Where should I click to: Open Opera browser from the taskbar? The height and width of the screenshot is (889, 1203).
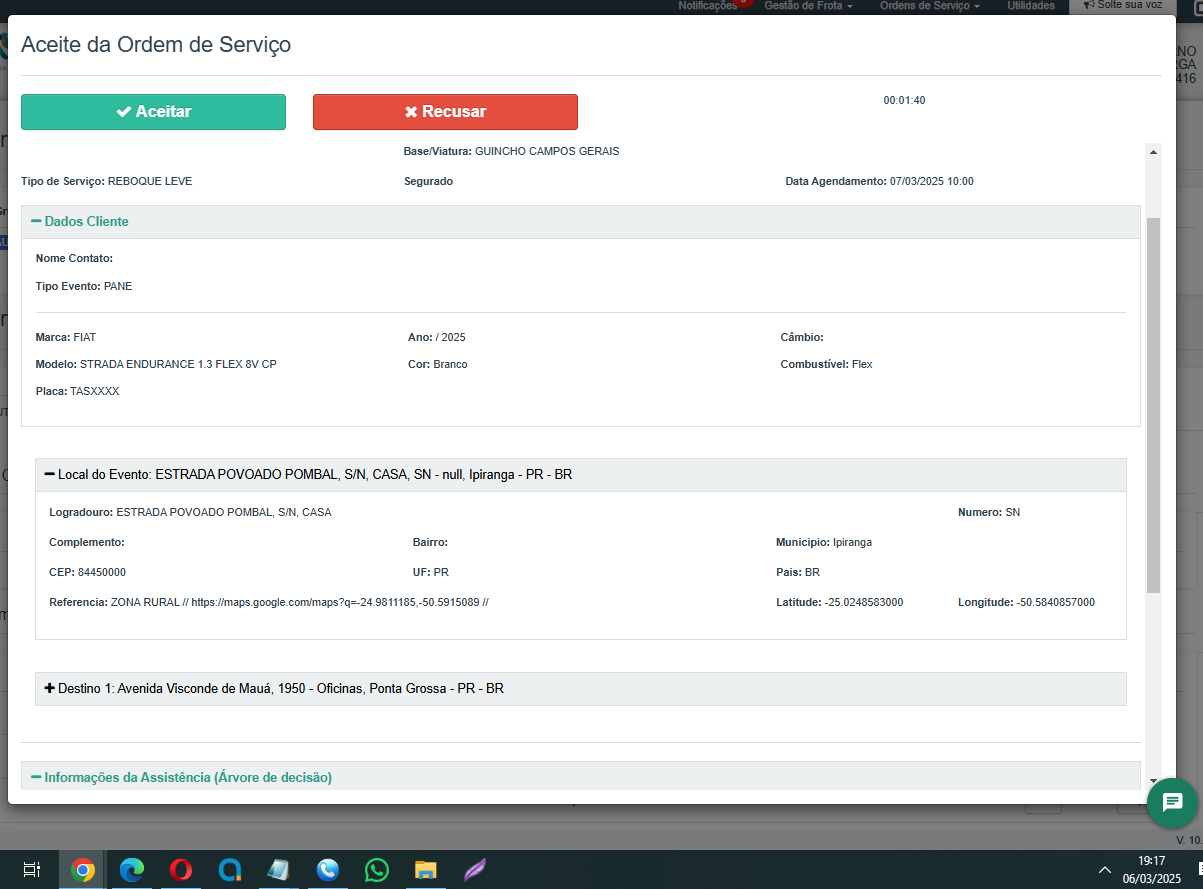tap(181, 870)
